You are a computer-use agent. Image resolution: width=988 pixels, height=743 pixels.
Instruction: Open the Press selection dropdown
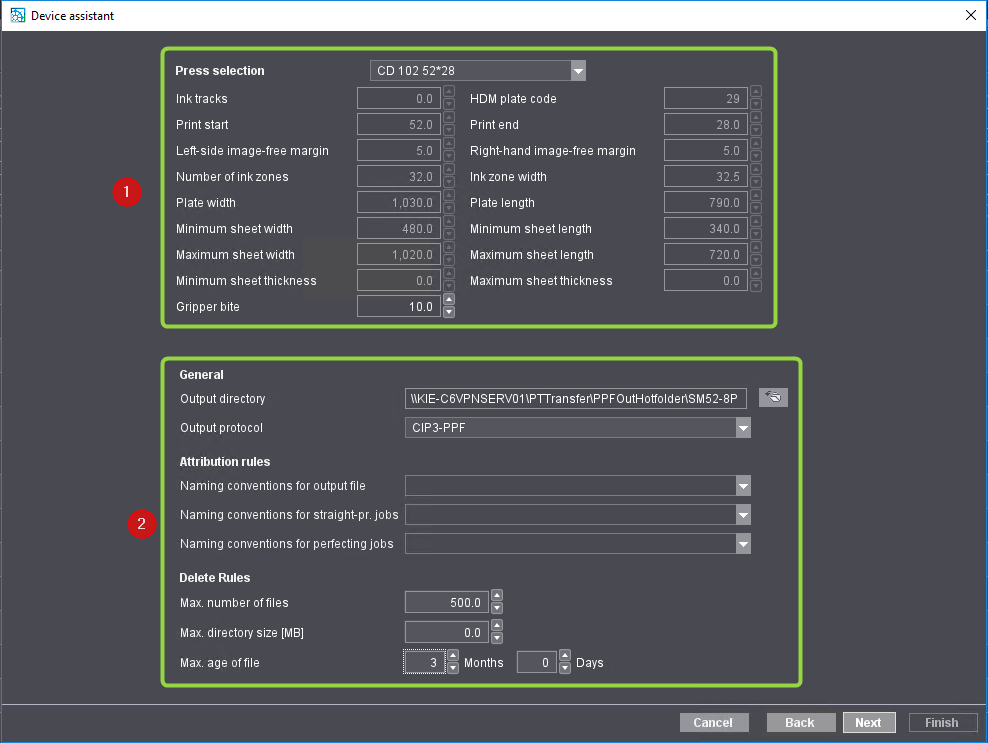click(577, 71)
